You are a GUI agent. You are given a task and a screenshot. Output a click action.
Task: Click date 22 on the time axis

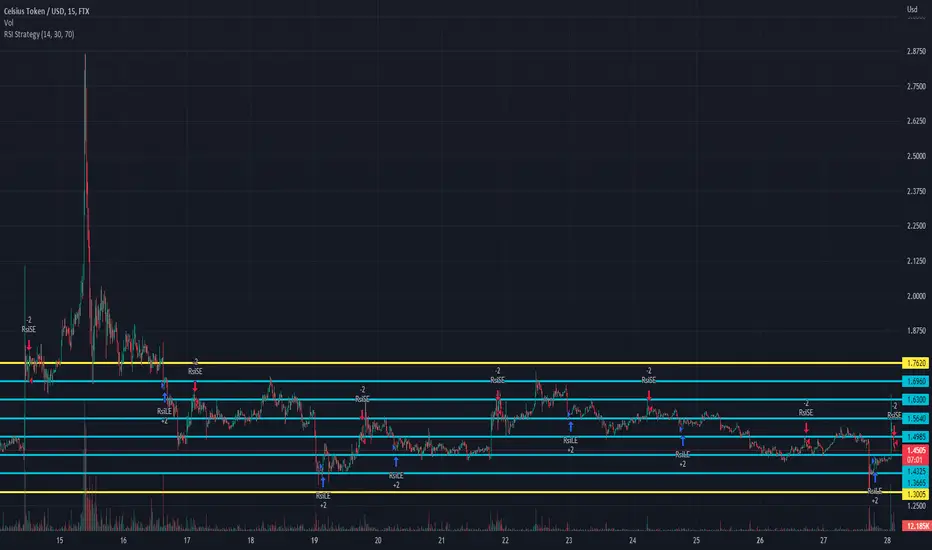(505, 540)
